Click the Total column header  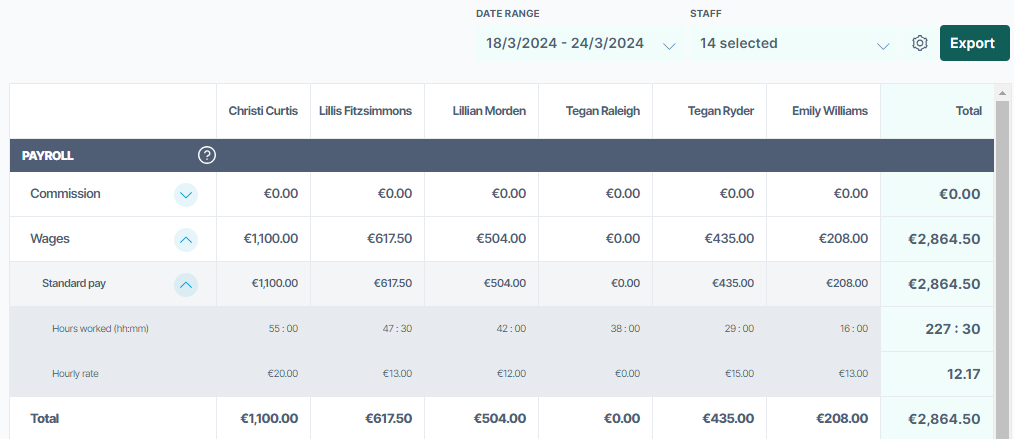coord(969,111)
